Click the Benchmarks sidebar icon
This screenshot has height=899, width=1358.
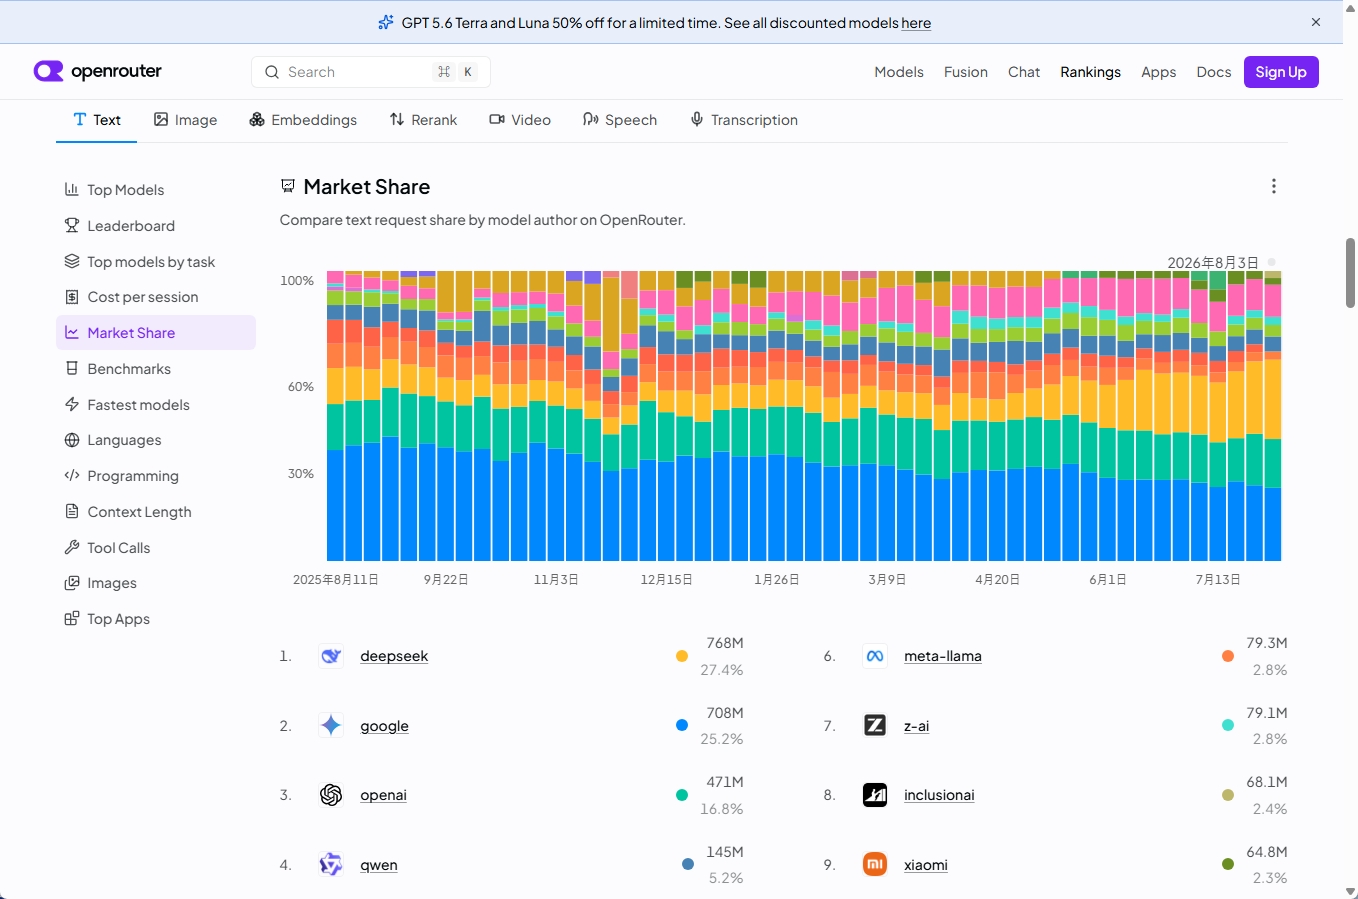coord(72,368)
